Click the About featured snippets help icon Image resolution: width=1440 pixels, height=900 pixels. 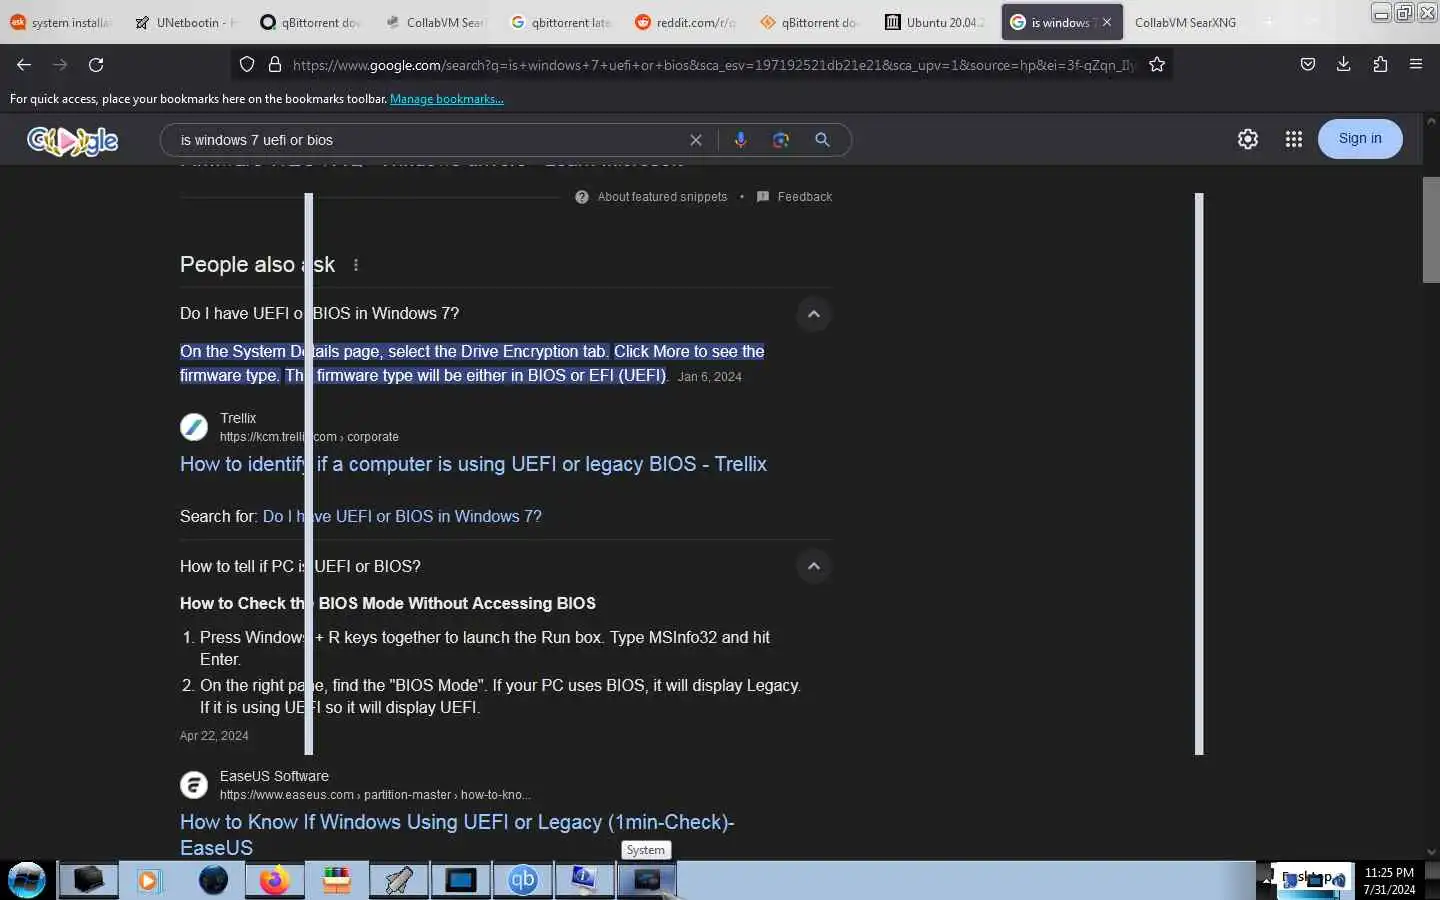click(582, 197)
